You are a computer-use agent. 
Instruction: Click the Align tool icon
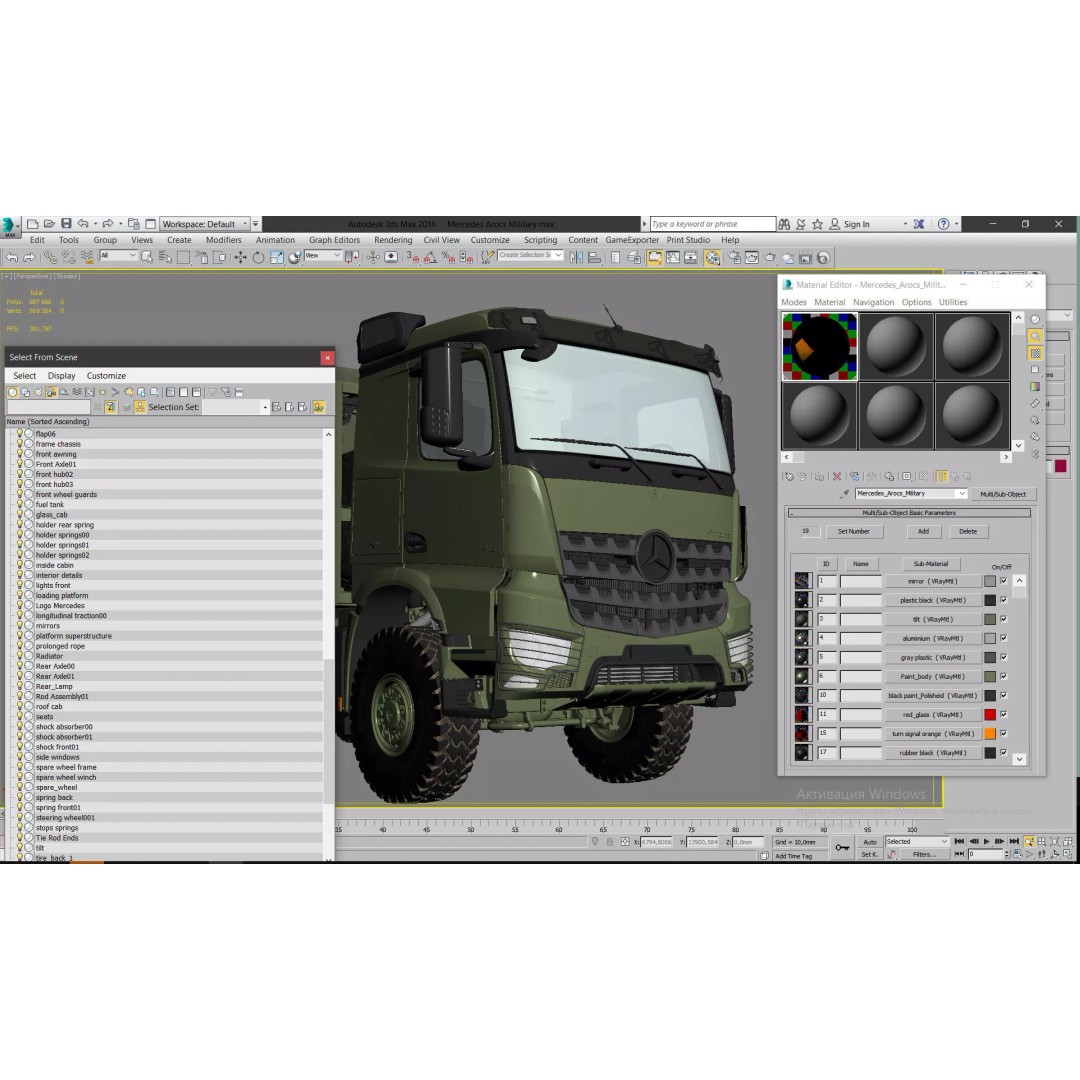(x=594, y=258)
